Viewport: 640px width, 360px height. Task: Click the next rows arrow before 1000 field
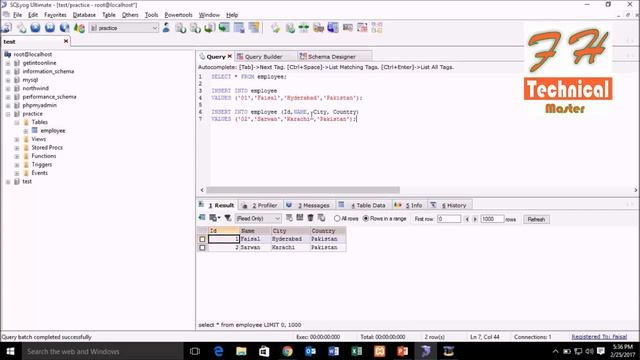point(475,219)
